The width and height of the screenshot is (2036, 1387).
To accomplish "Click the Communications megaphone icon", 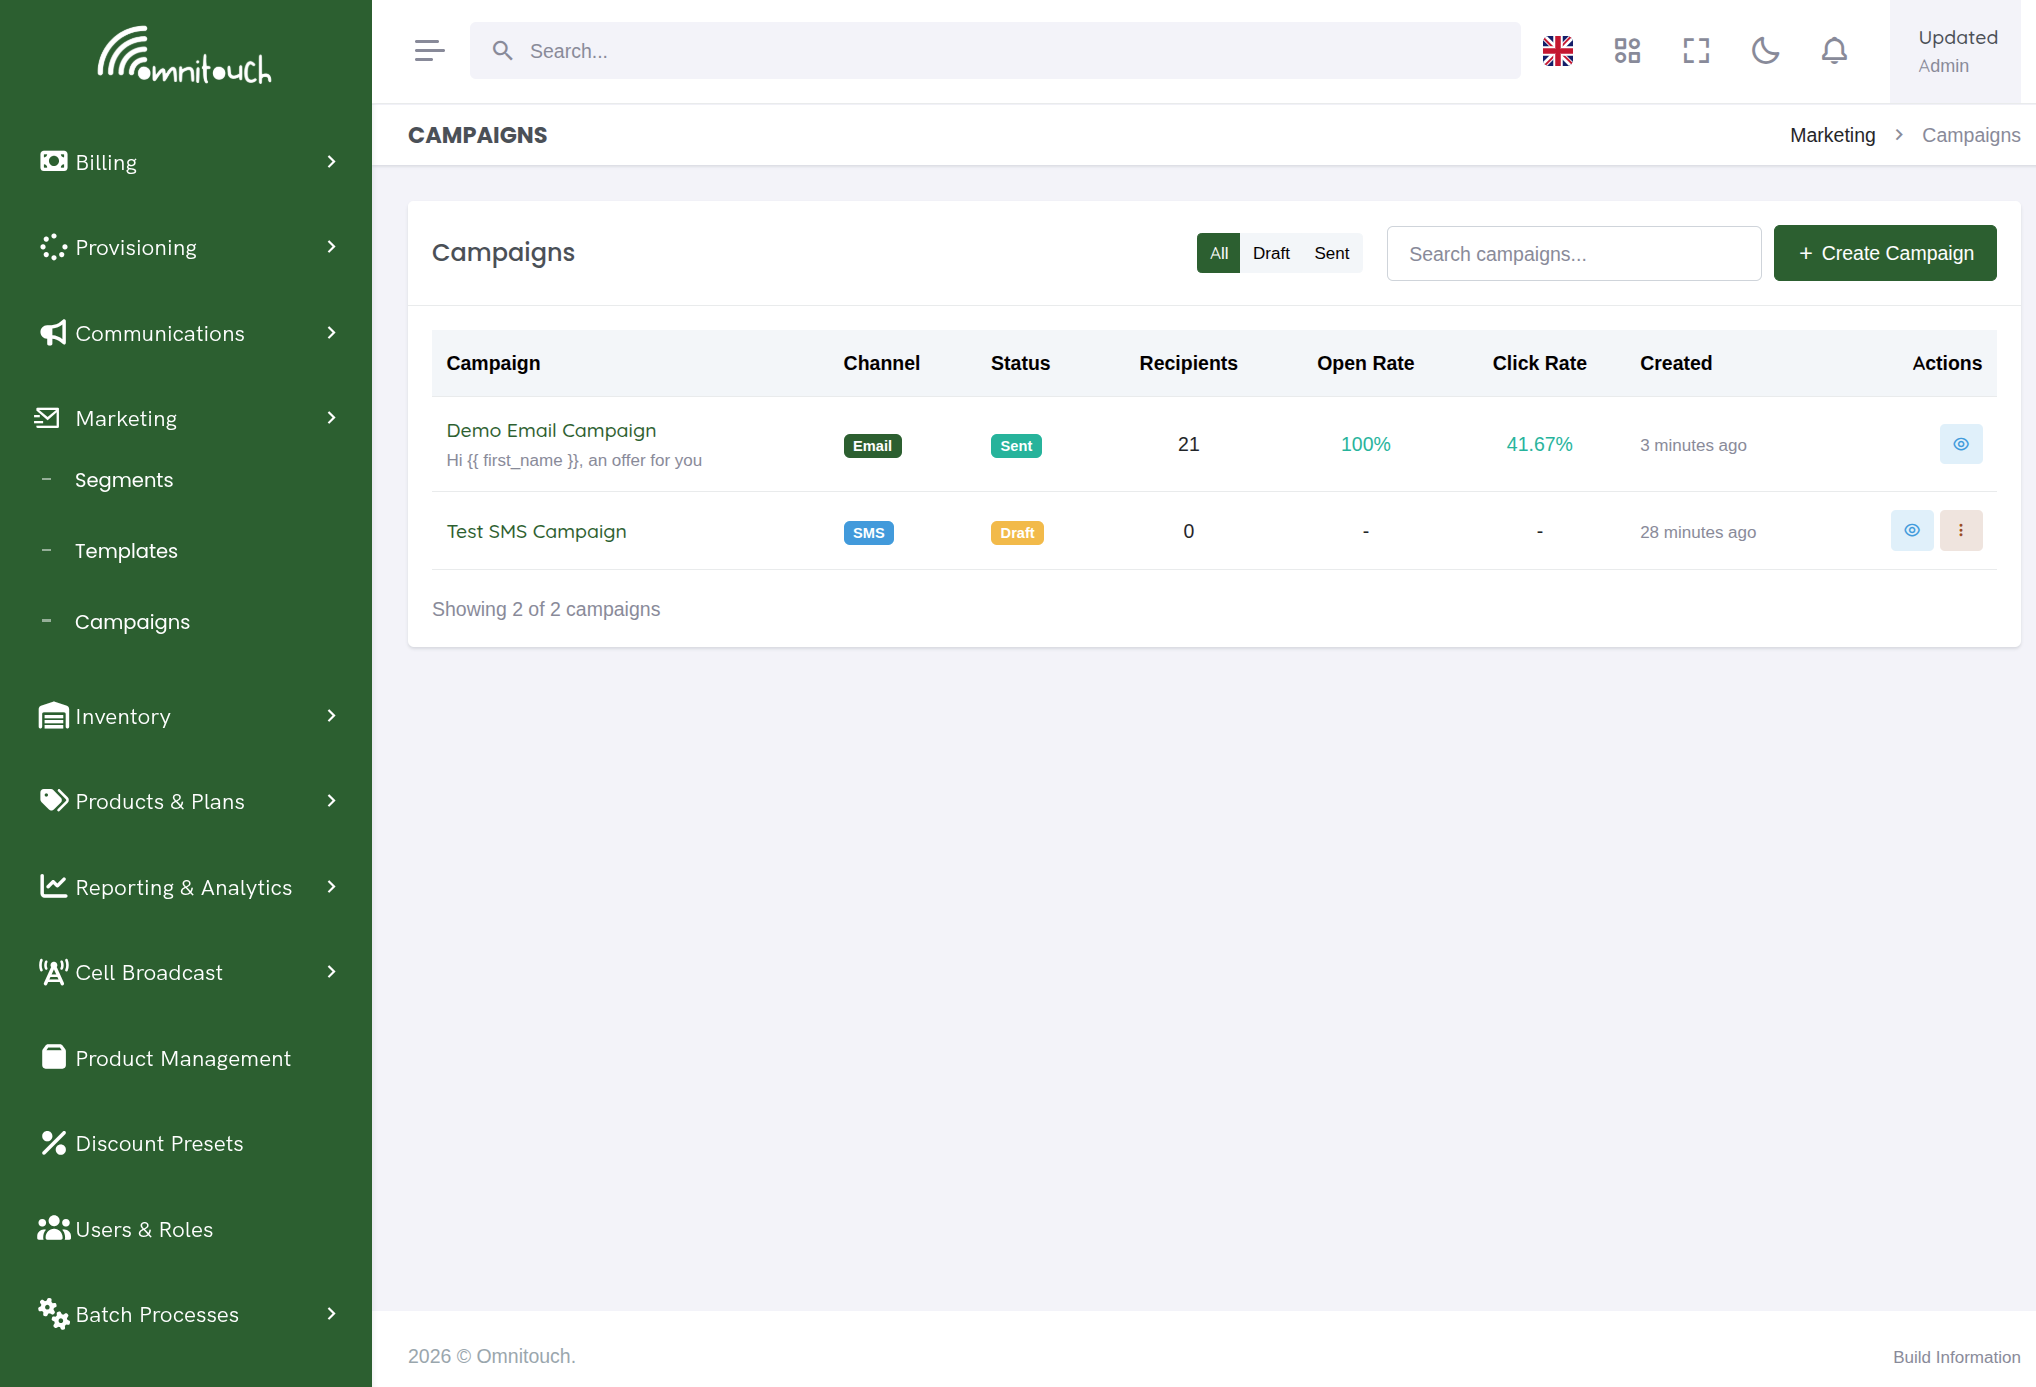I will pos(54,333).
